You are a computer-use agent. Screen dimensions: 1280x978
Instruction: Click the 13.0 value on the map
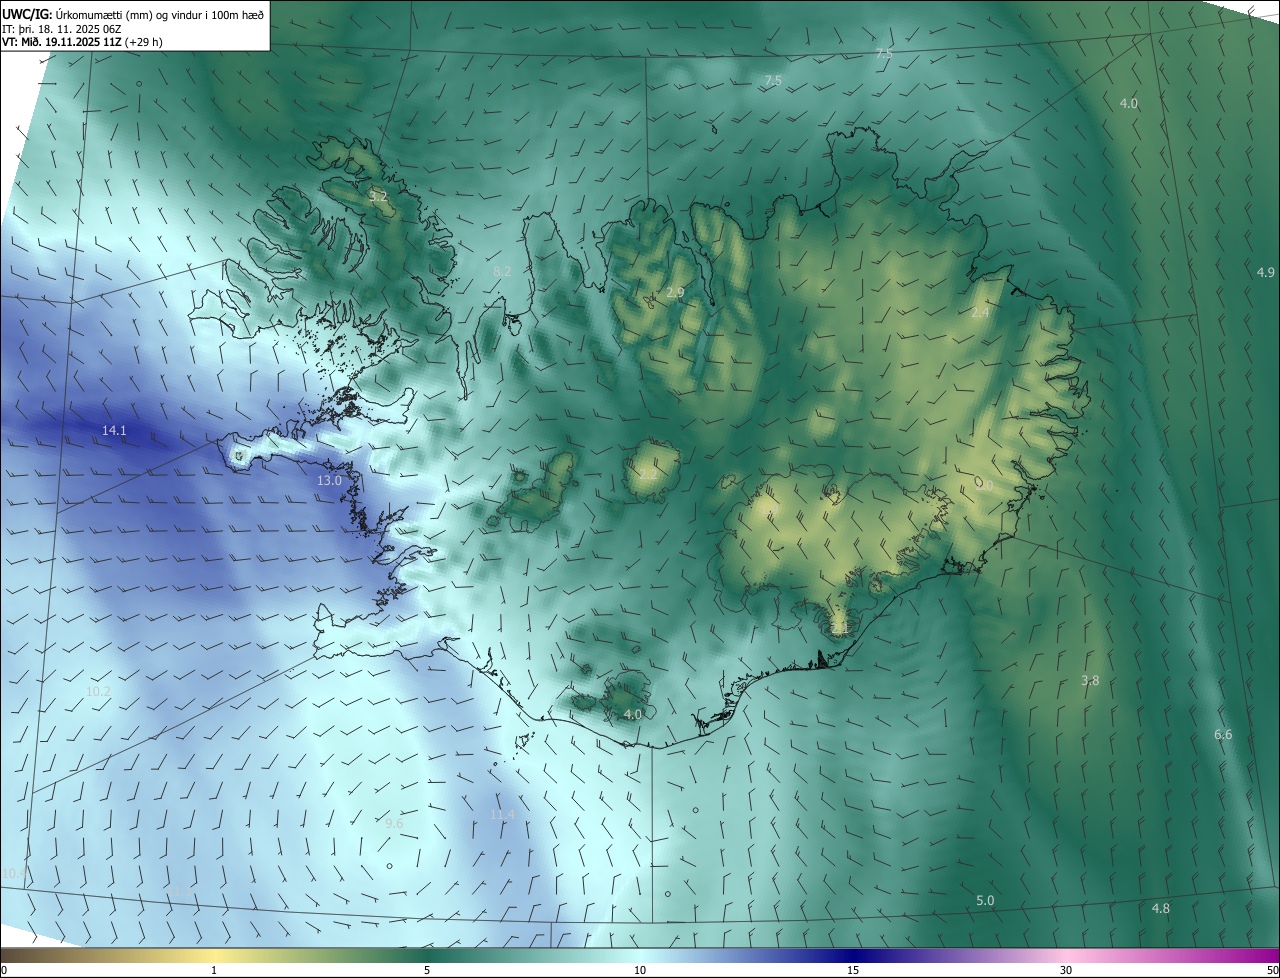[x=329, y=480]
